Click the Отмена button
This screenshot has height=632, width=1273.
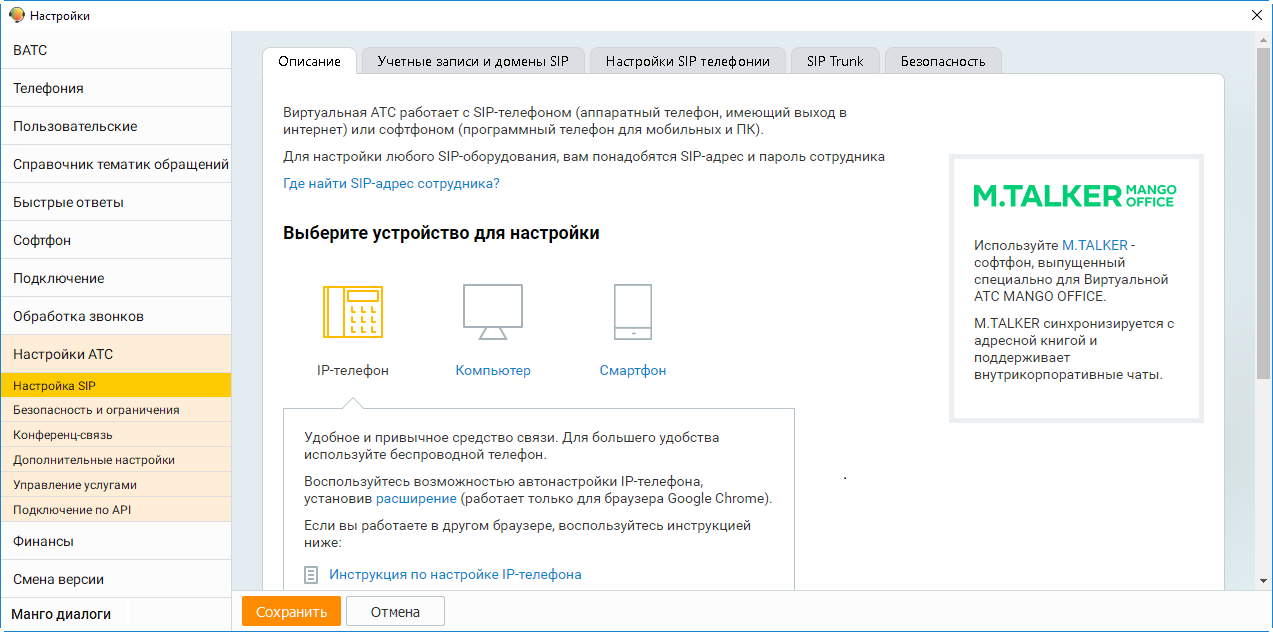(395, 612)
